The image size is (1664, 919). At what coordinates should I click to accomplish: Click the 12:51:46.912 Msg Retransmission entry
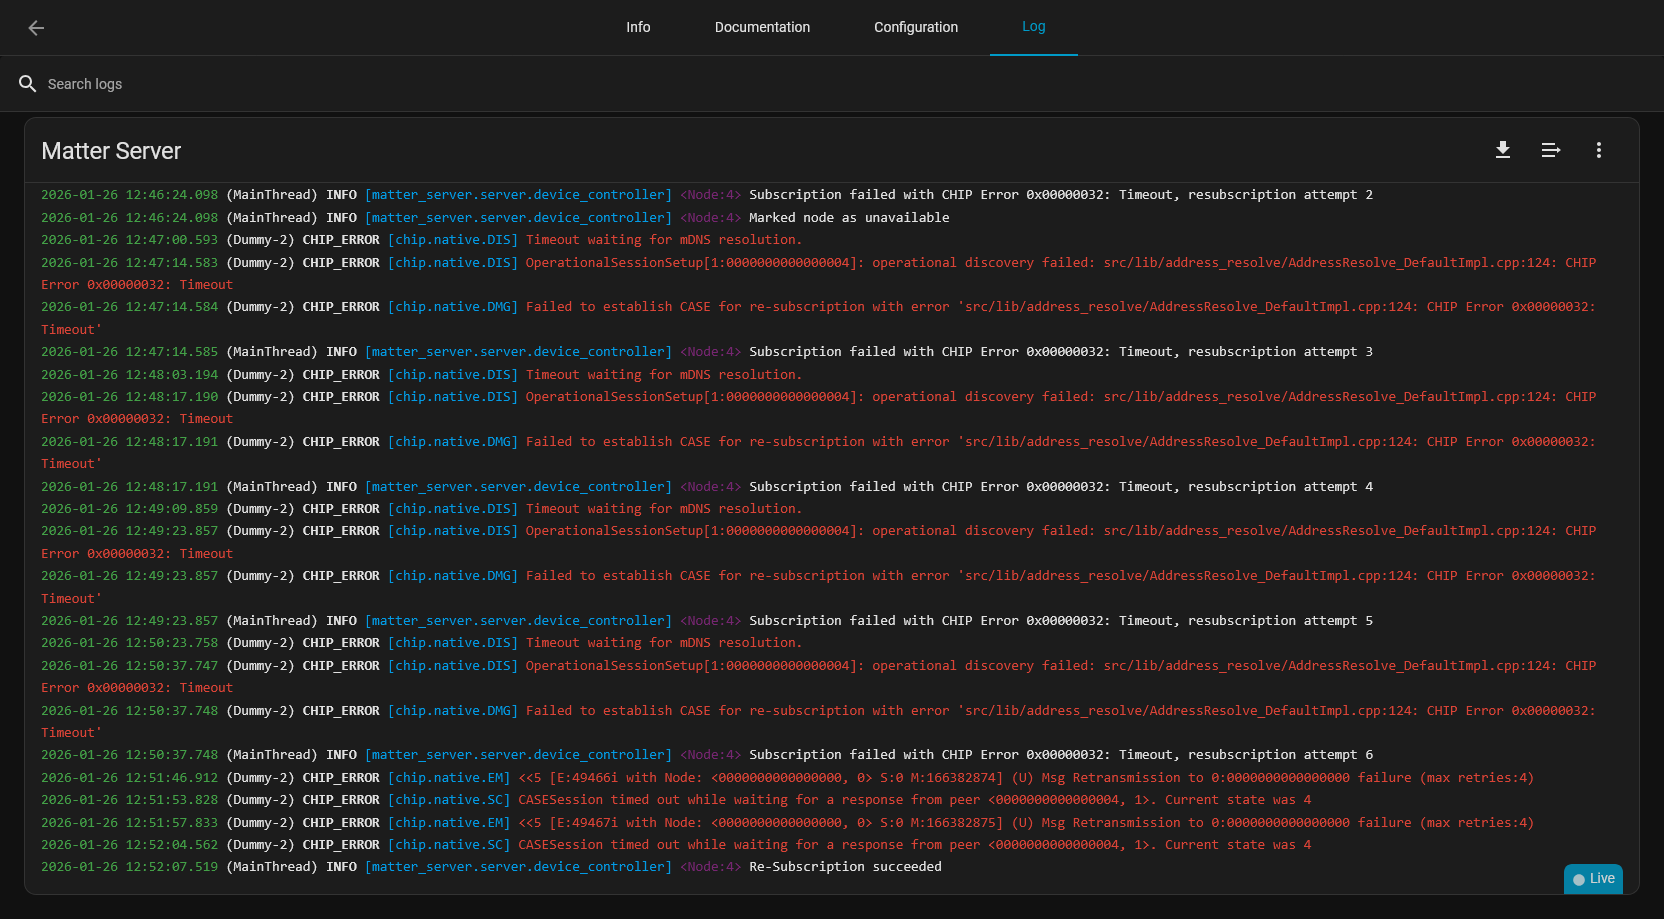[x=1025, y=778]
